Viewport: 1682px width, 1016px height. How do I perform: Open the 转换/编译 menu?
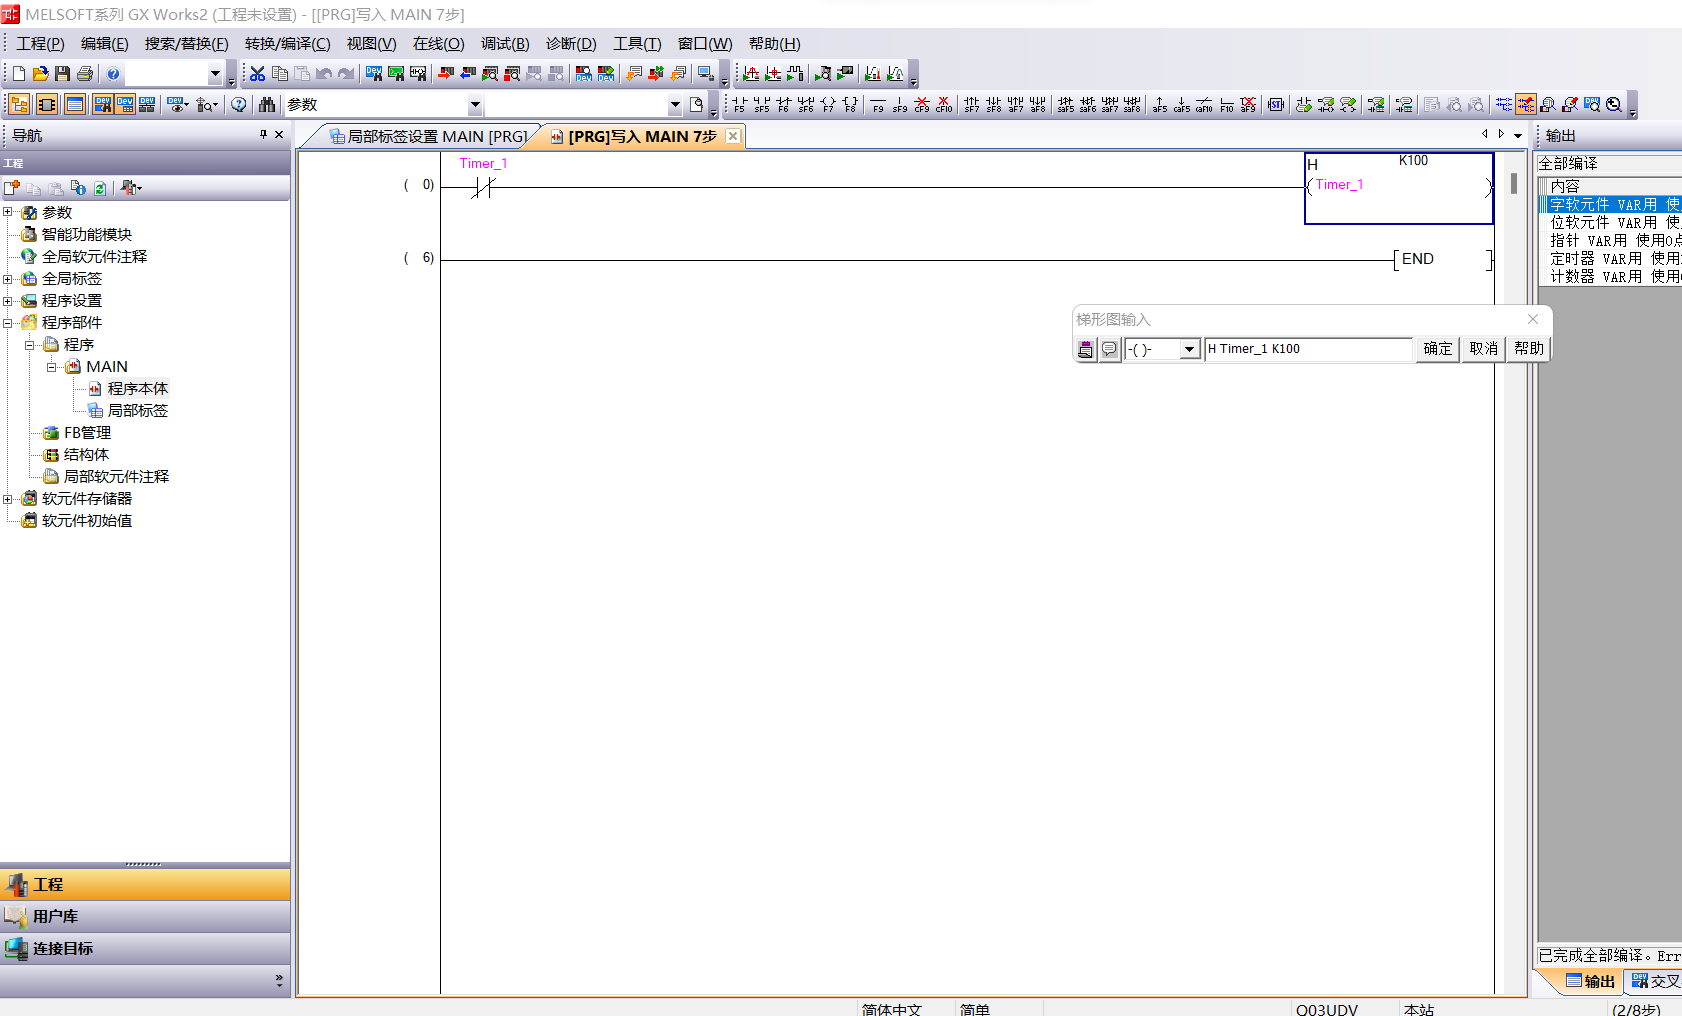pos(287,44)
